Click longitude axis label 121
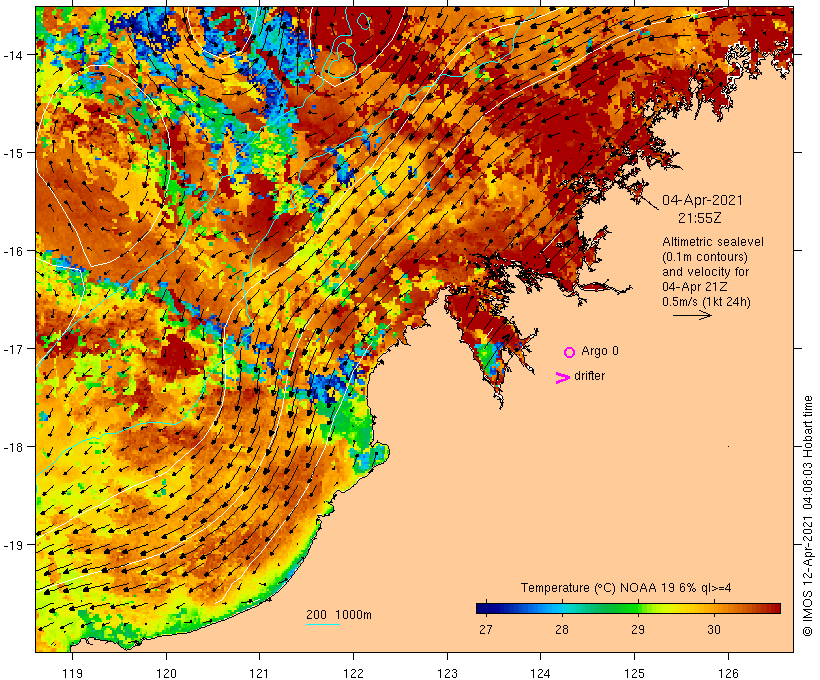The width and height of the screenshot is (820, 680). click(259, 673)
